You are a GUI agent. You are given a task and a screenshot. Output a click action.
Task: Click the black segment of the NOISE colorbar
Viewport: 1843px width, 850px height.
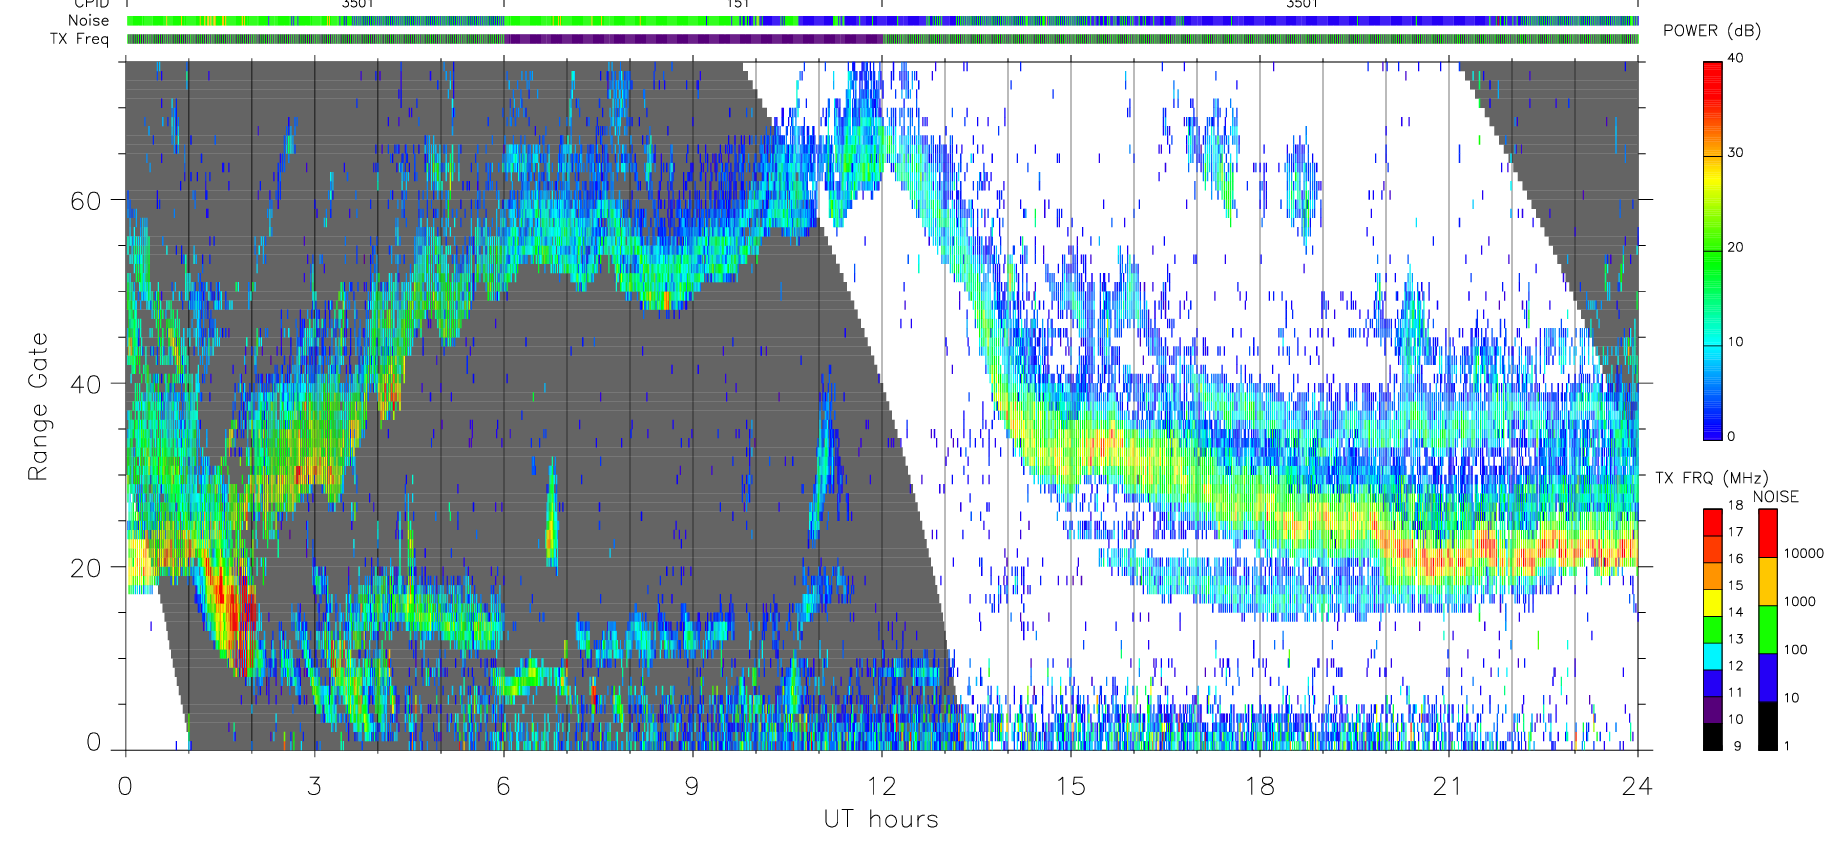point(1768,726)
